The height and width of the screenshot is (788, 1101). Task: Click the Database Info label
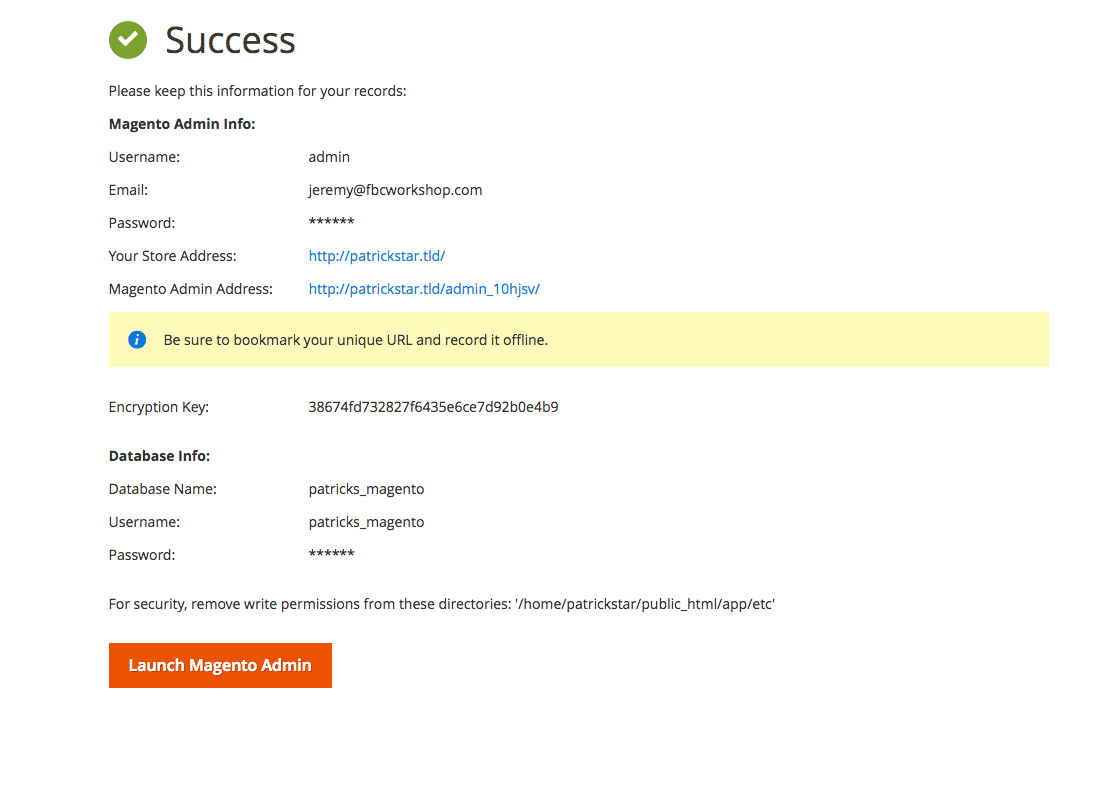coord(159,455)
